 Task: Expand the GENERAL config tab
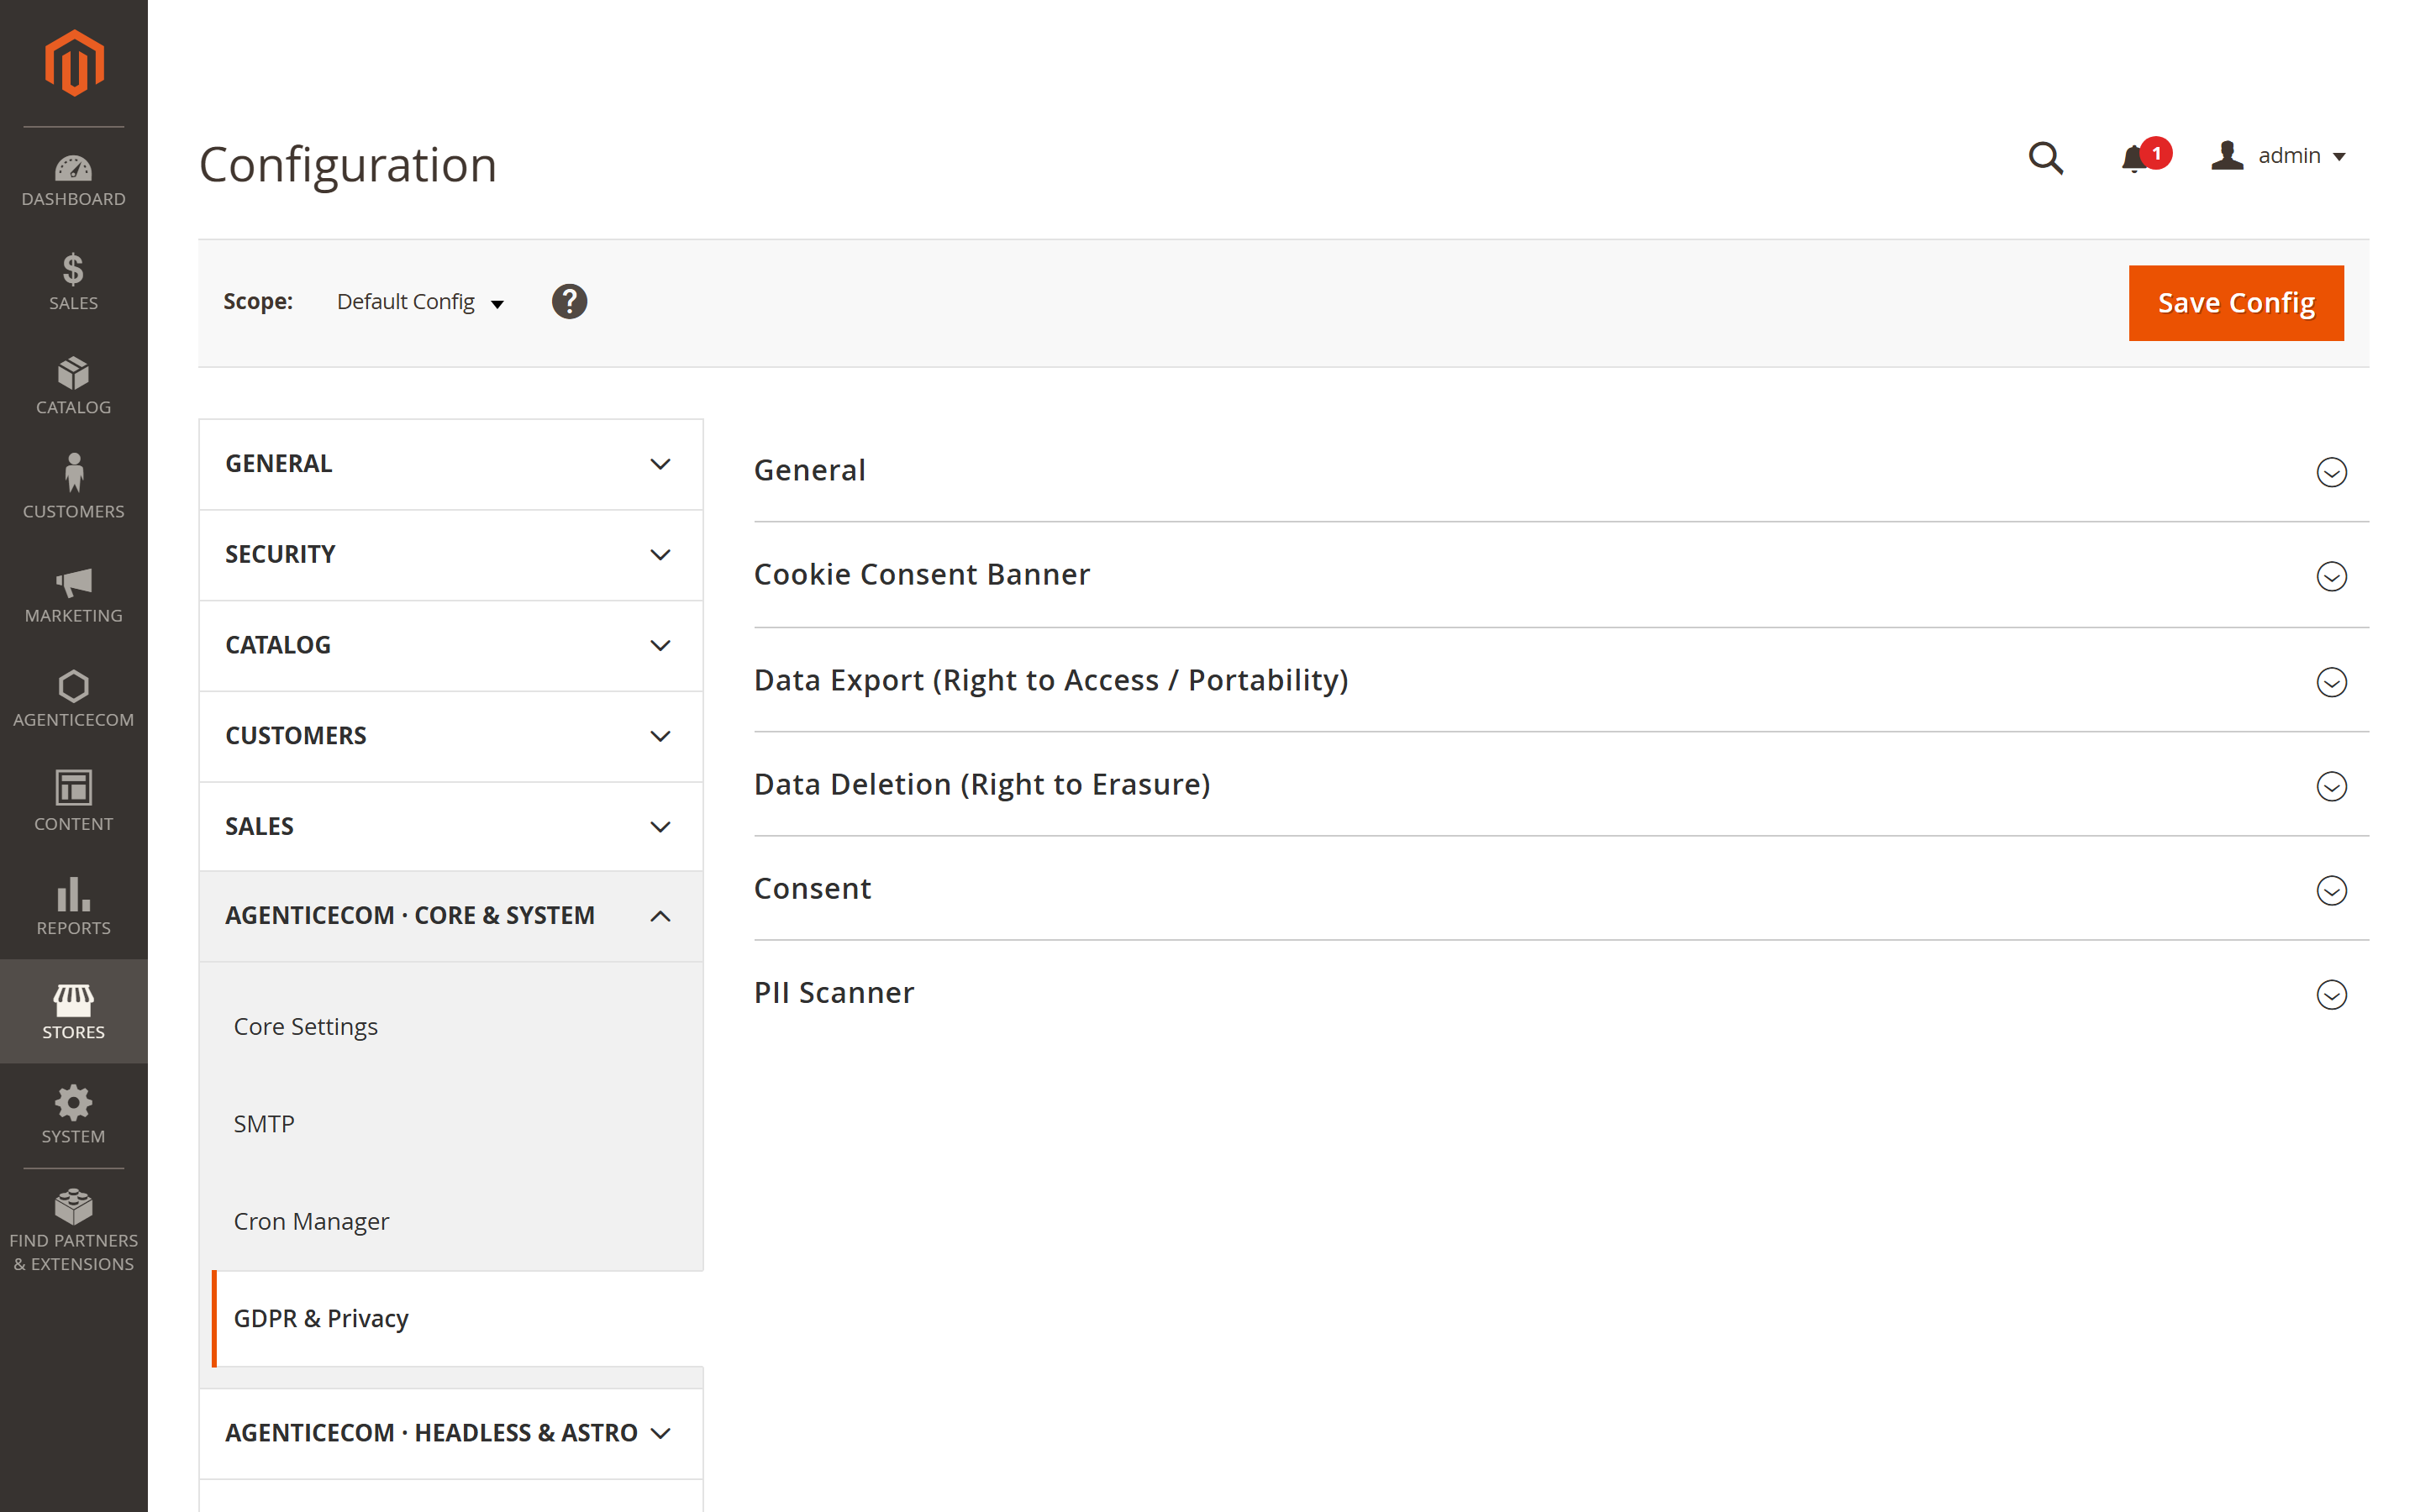coord(450,464)
